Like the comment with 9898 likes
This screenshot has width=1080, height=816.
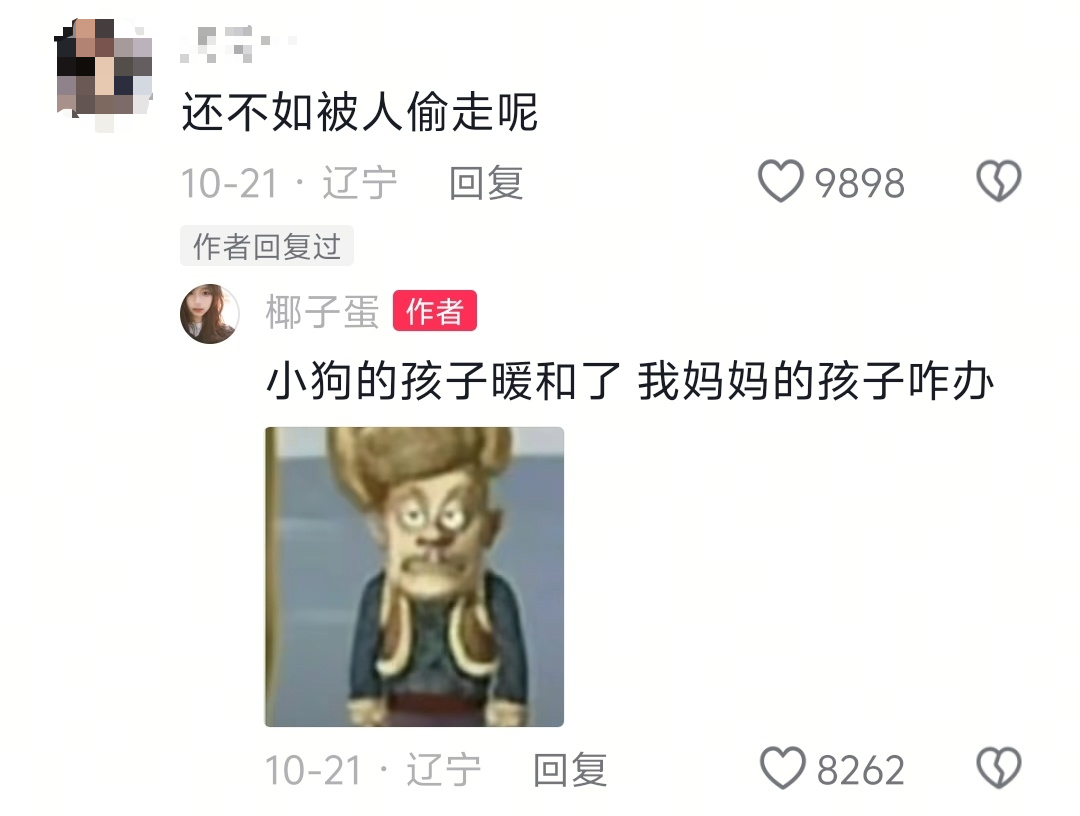pyautogui.click(x=780, y=181)
